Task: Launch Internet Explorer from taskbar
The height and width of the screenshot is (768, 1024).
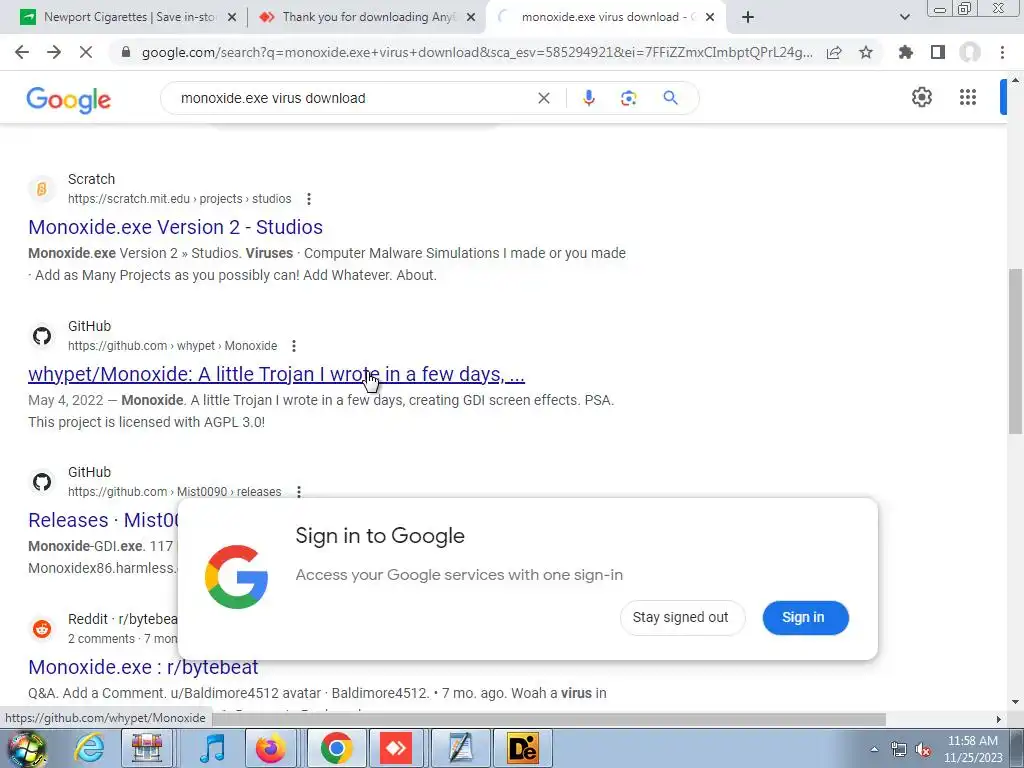Action: click(x=88, y=748)
